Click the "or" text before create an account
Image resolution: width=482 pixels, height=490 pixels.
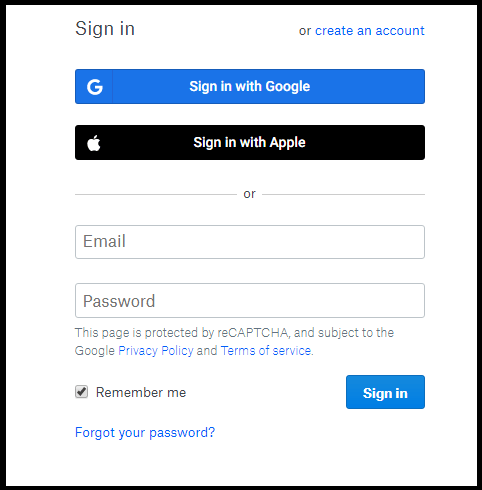coord(305,31)
